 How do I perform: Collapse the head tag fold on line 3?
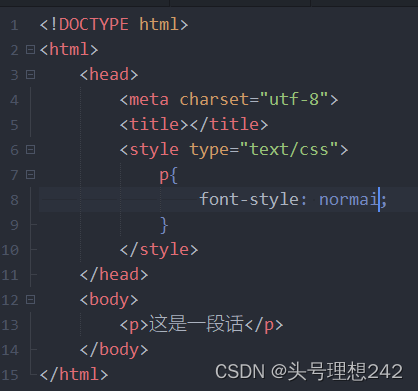[x=30, y=74]
